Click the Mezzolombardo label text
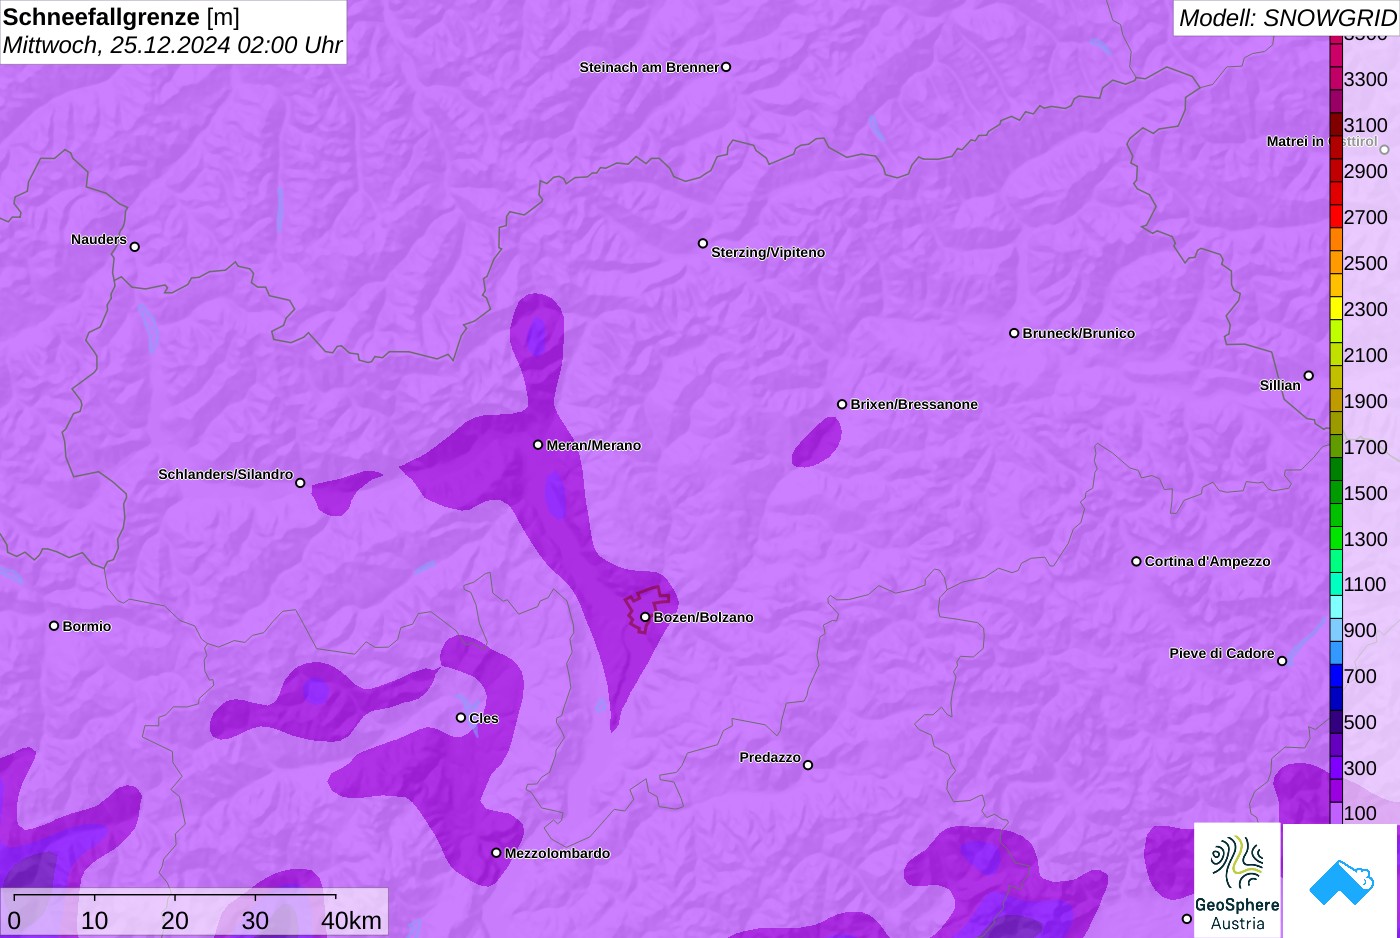Screen dimensions: 1400x938 [557, 853]
